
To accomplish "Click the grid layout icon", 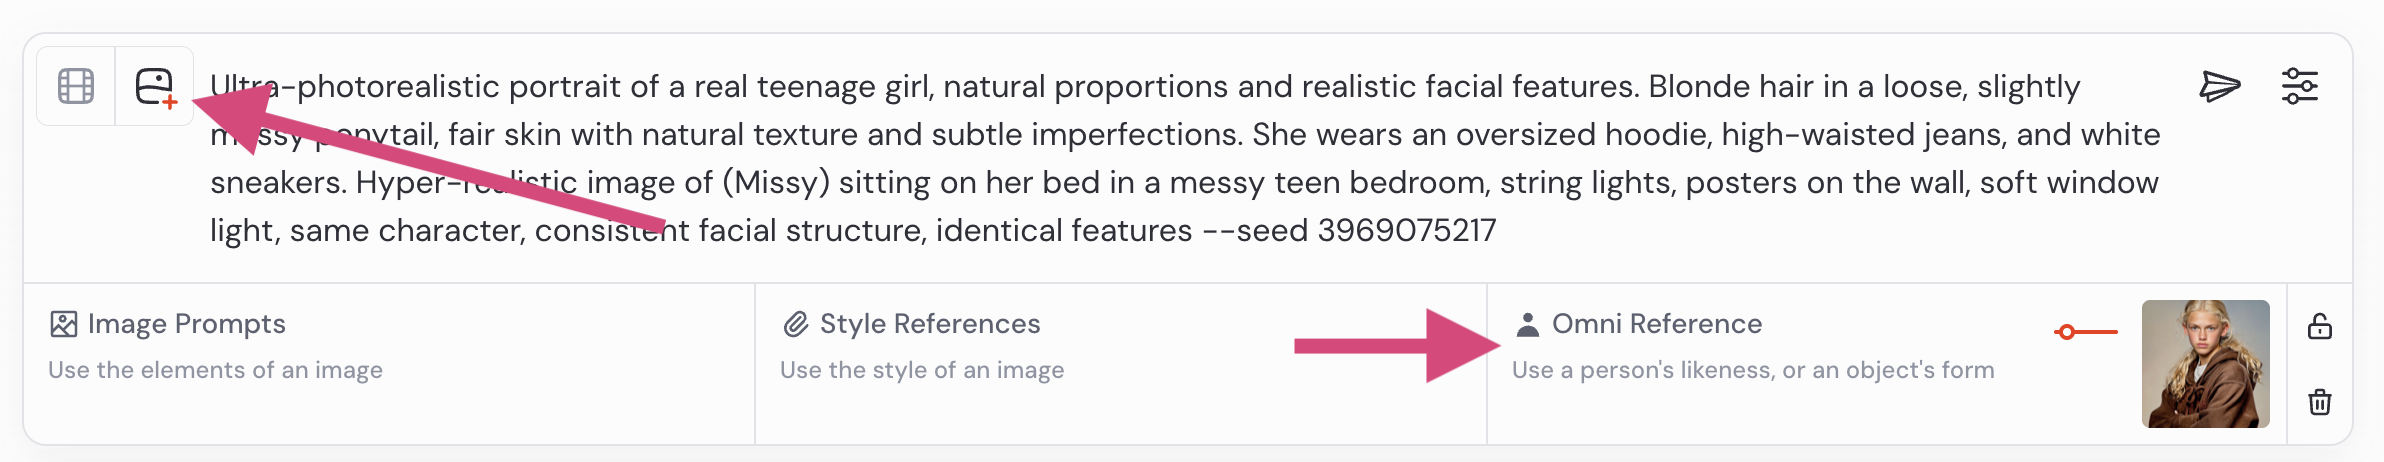I will coord(76,86).
